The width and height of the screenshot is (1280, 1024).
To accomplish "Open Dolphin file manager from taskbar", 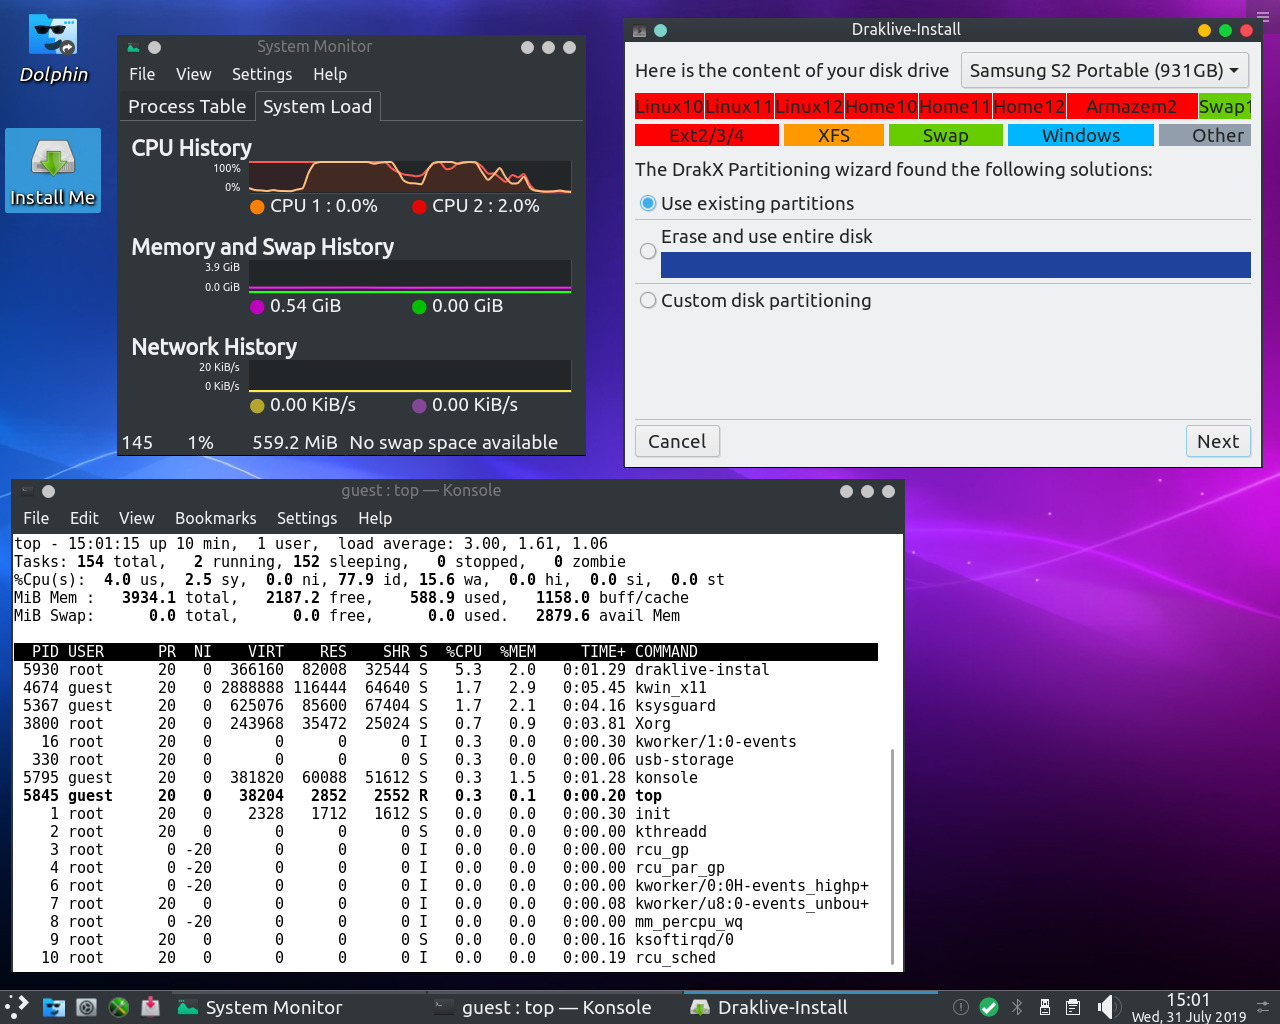I will coord(54,1007).
